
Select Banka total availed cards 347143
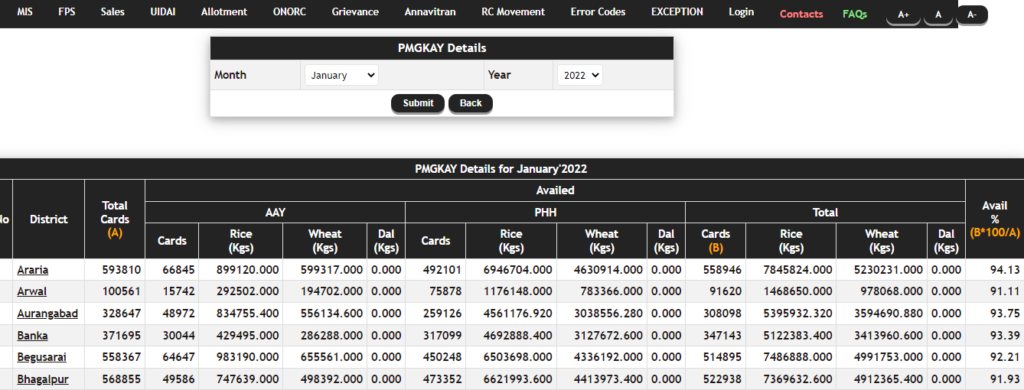(722, 336)
